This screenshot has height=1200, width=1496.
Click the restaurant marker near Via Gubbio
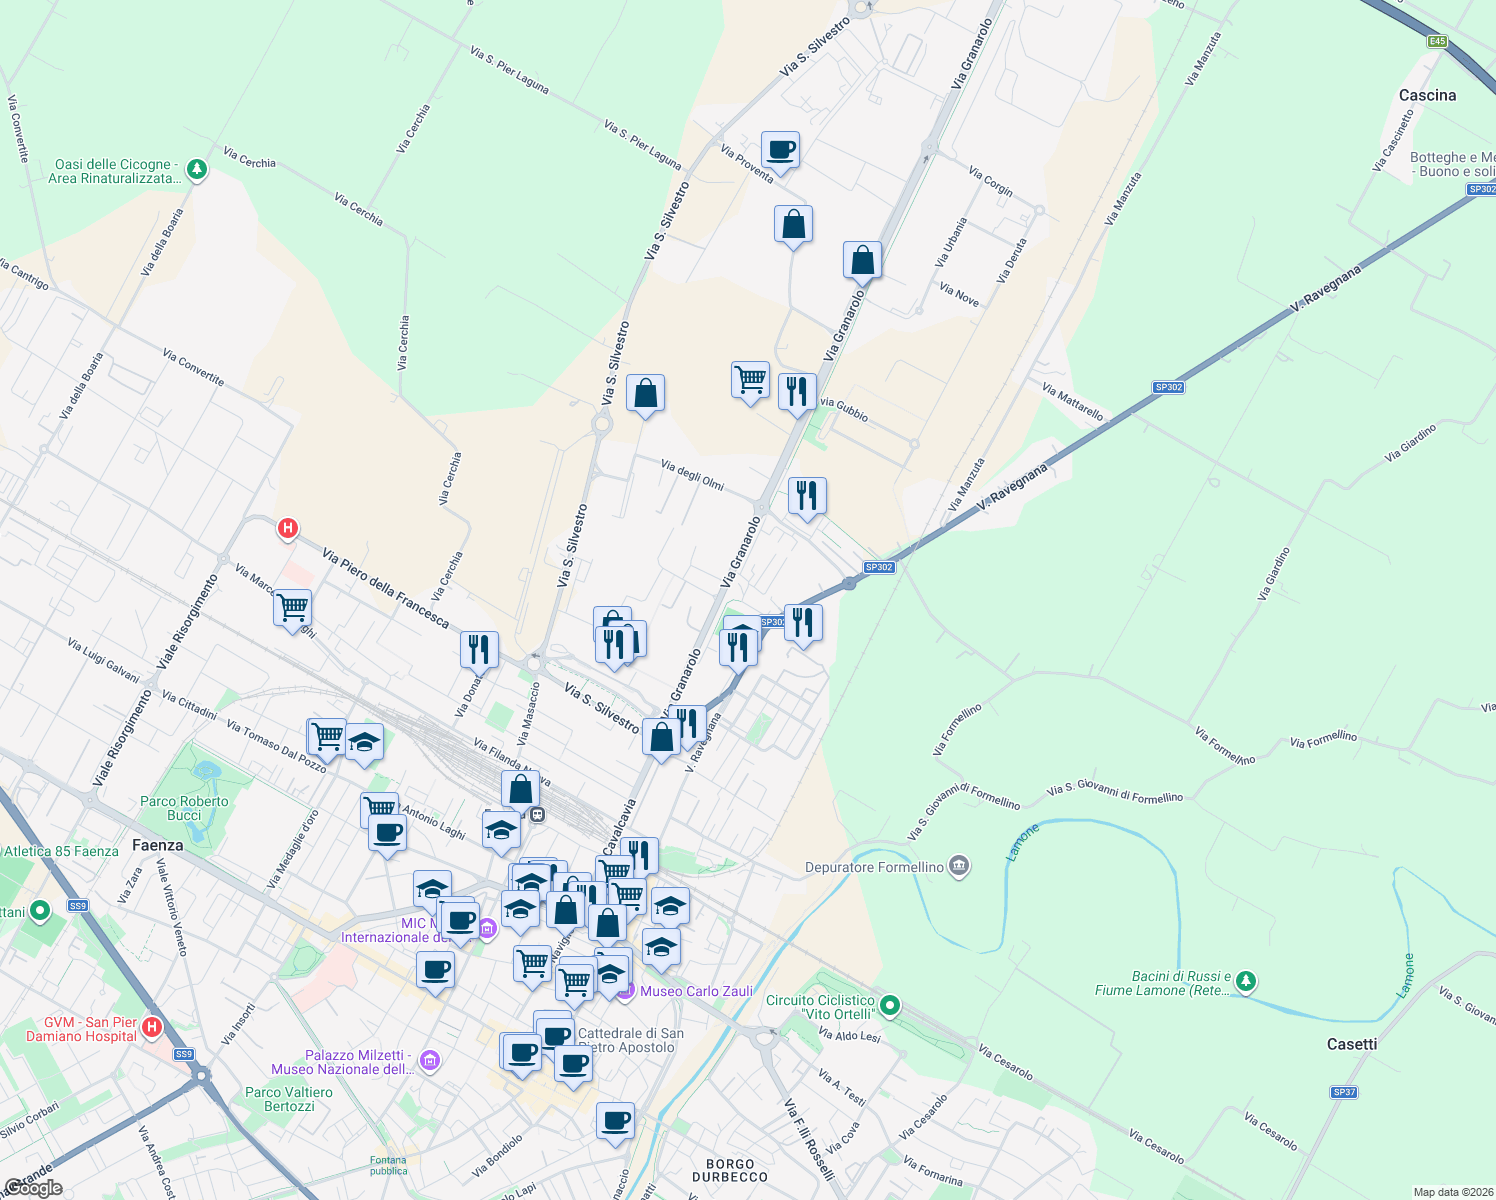[797, 390]
